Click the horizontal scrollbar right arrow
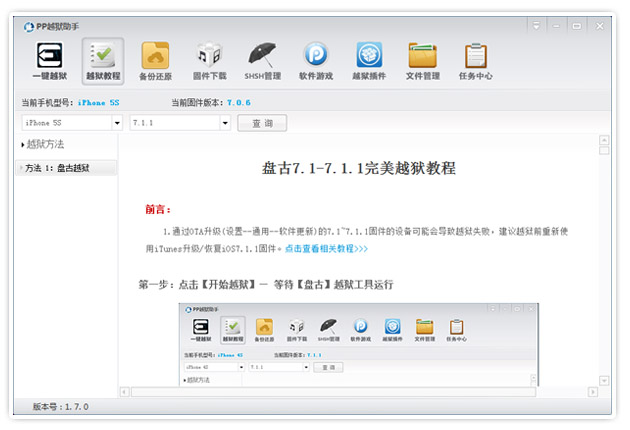630x430 pixels. pos(593,392)
